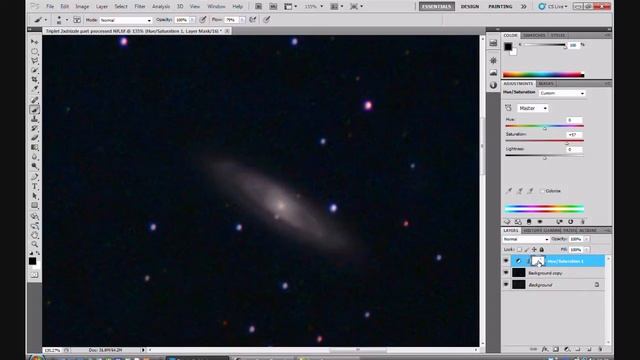Select the Dodge tool
This screenshot has width=640, height=360.
click(x=35, y=166)
